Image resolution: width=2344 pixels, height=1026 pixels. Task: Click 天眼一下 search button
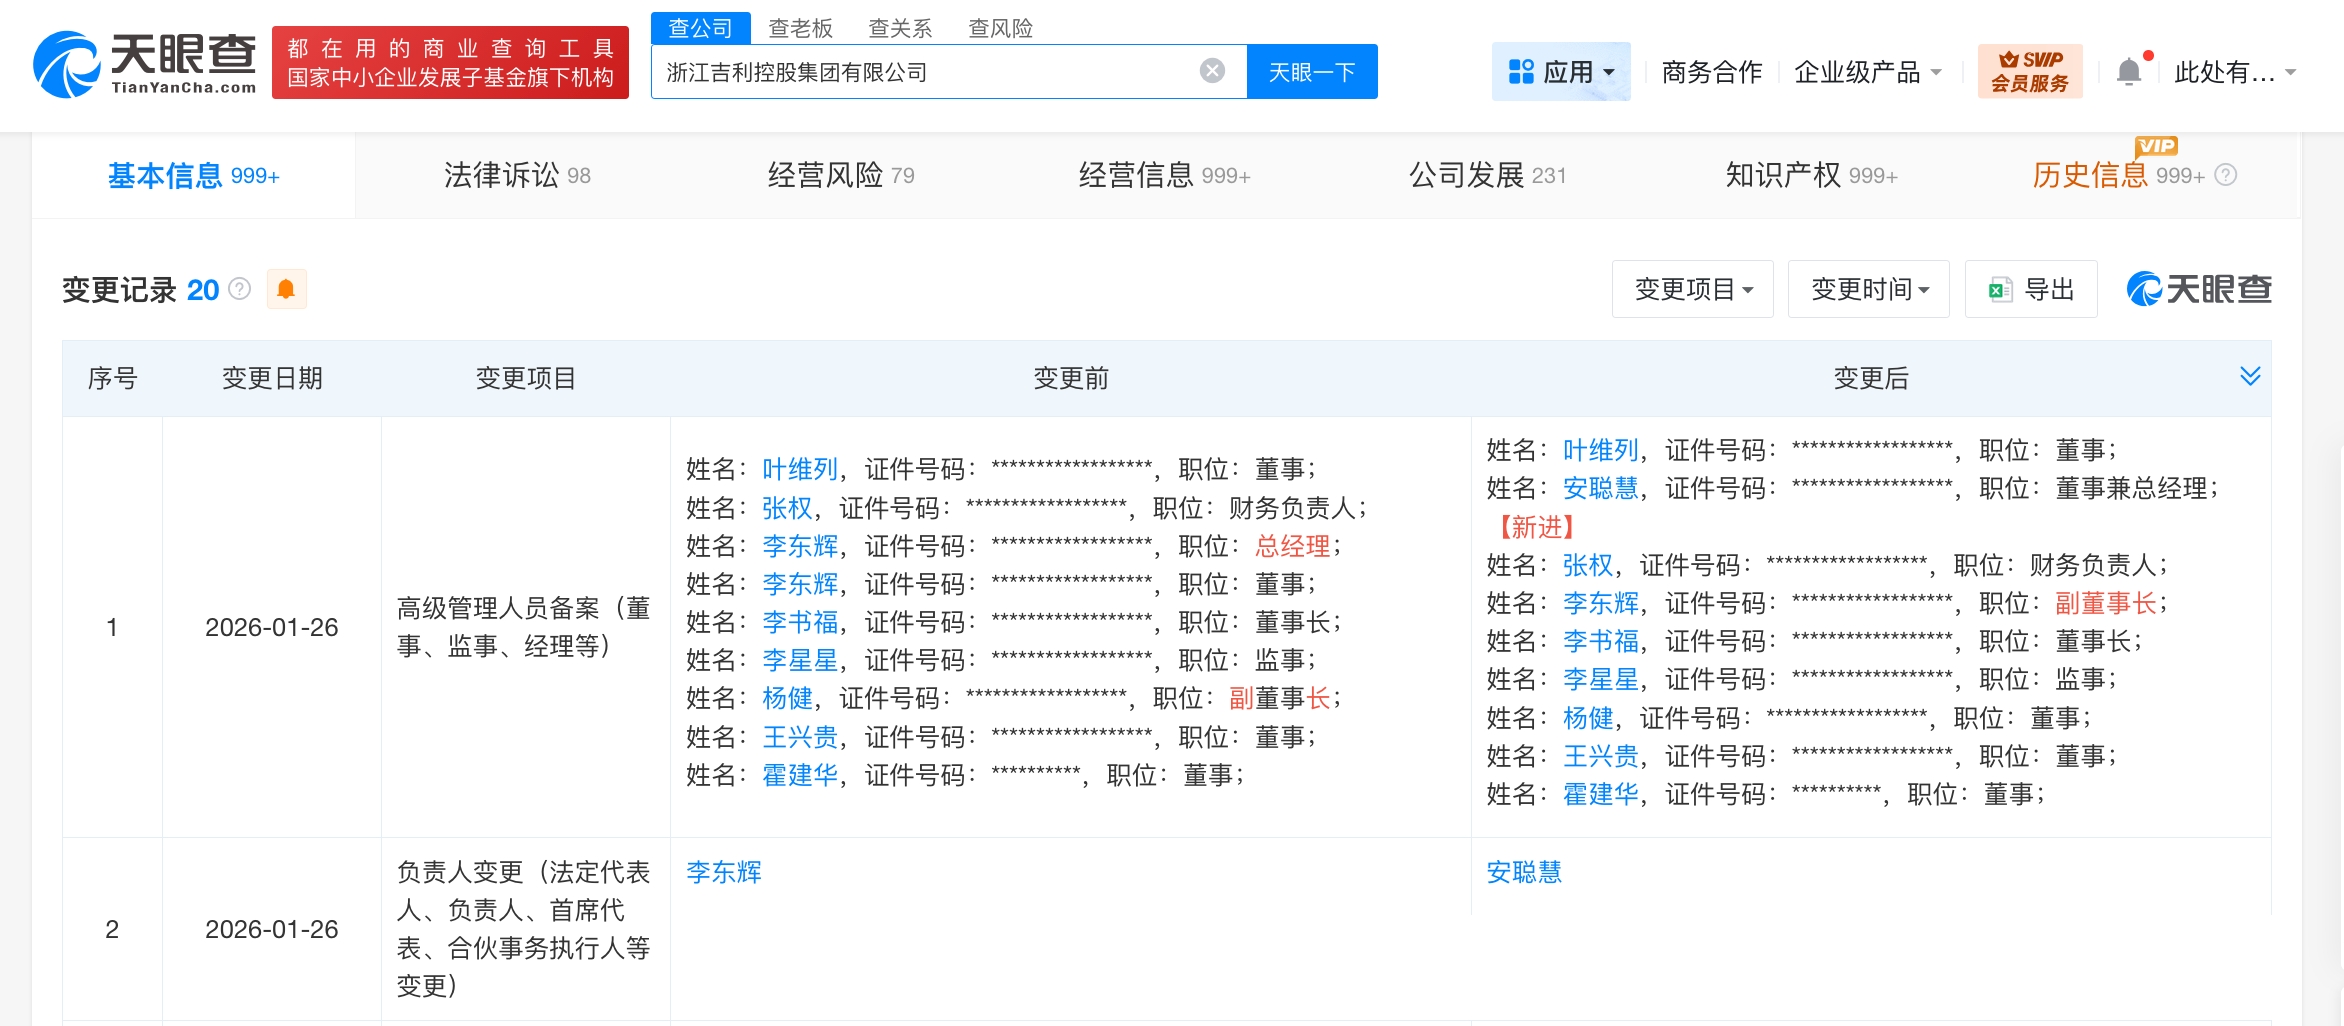point(1311,72)
